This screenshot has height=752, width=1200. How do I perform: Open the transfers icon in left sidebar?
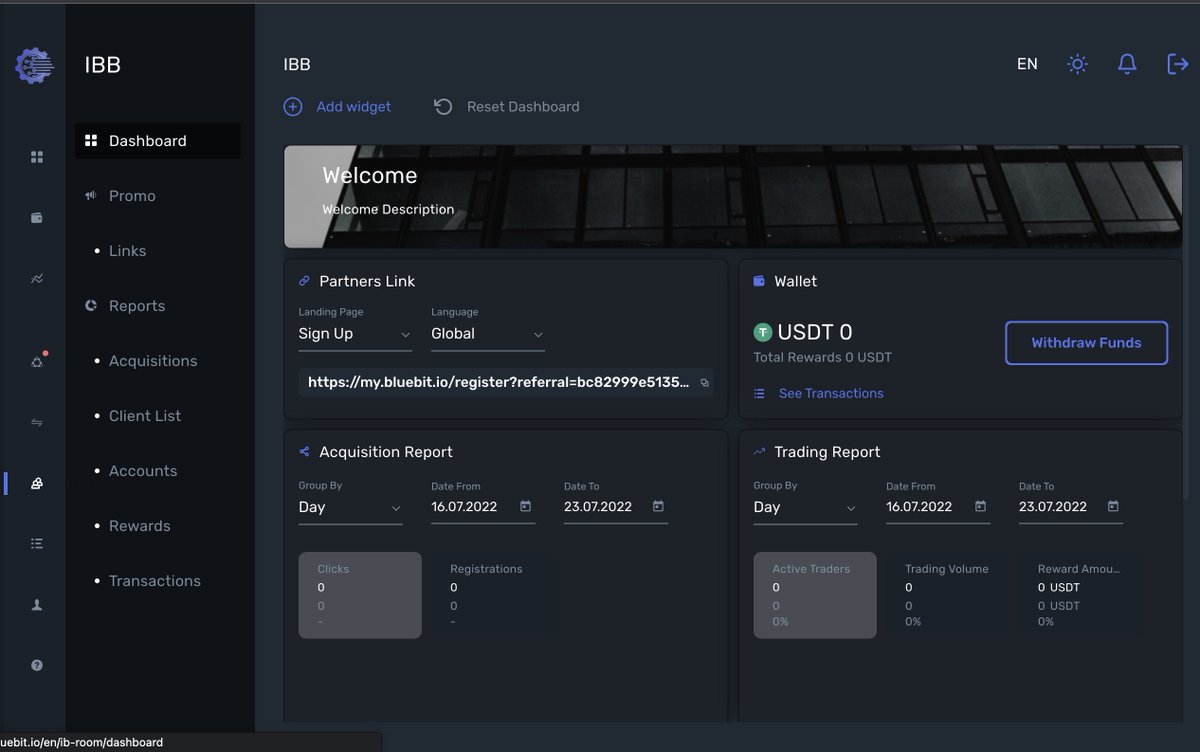(x=36, y=422)
